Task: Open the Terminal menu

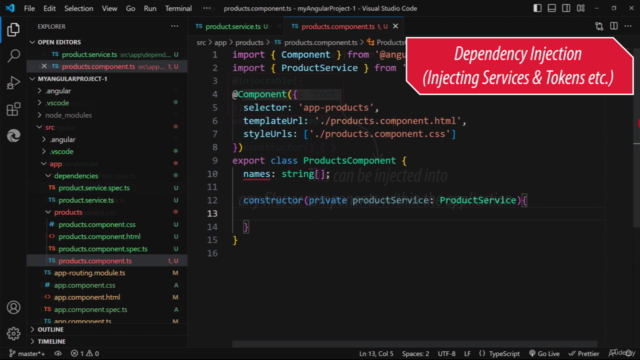Action: 178,8
